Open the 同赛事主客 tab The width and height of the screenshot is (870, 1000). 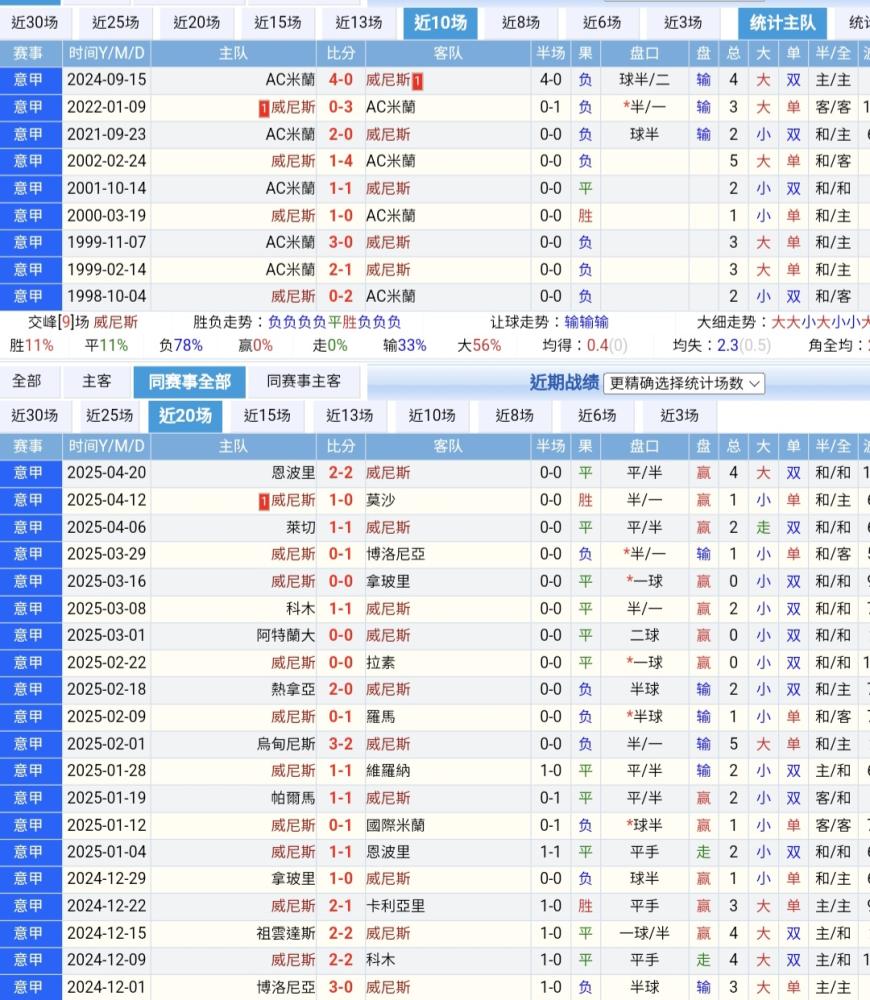tap(304, 381)
